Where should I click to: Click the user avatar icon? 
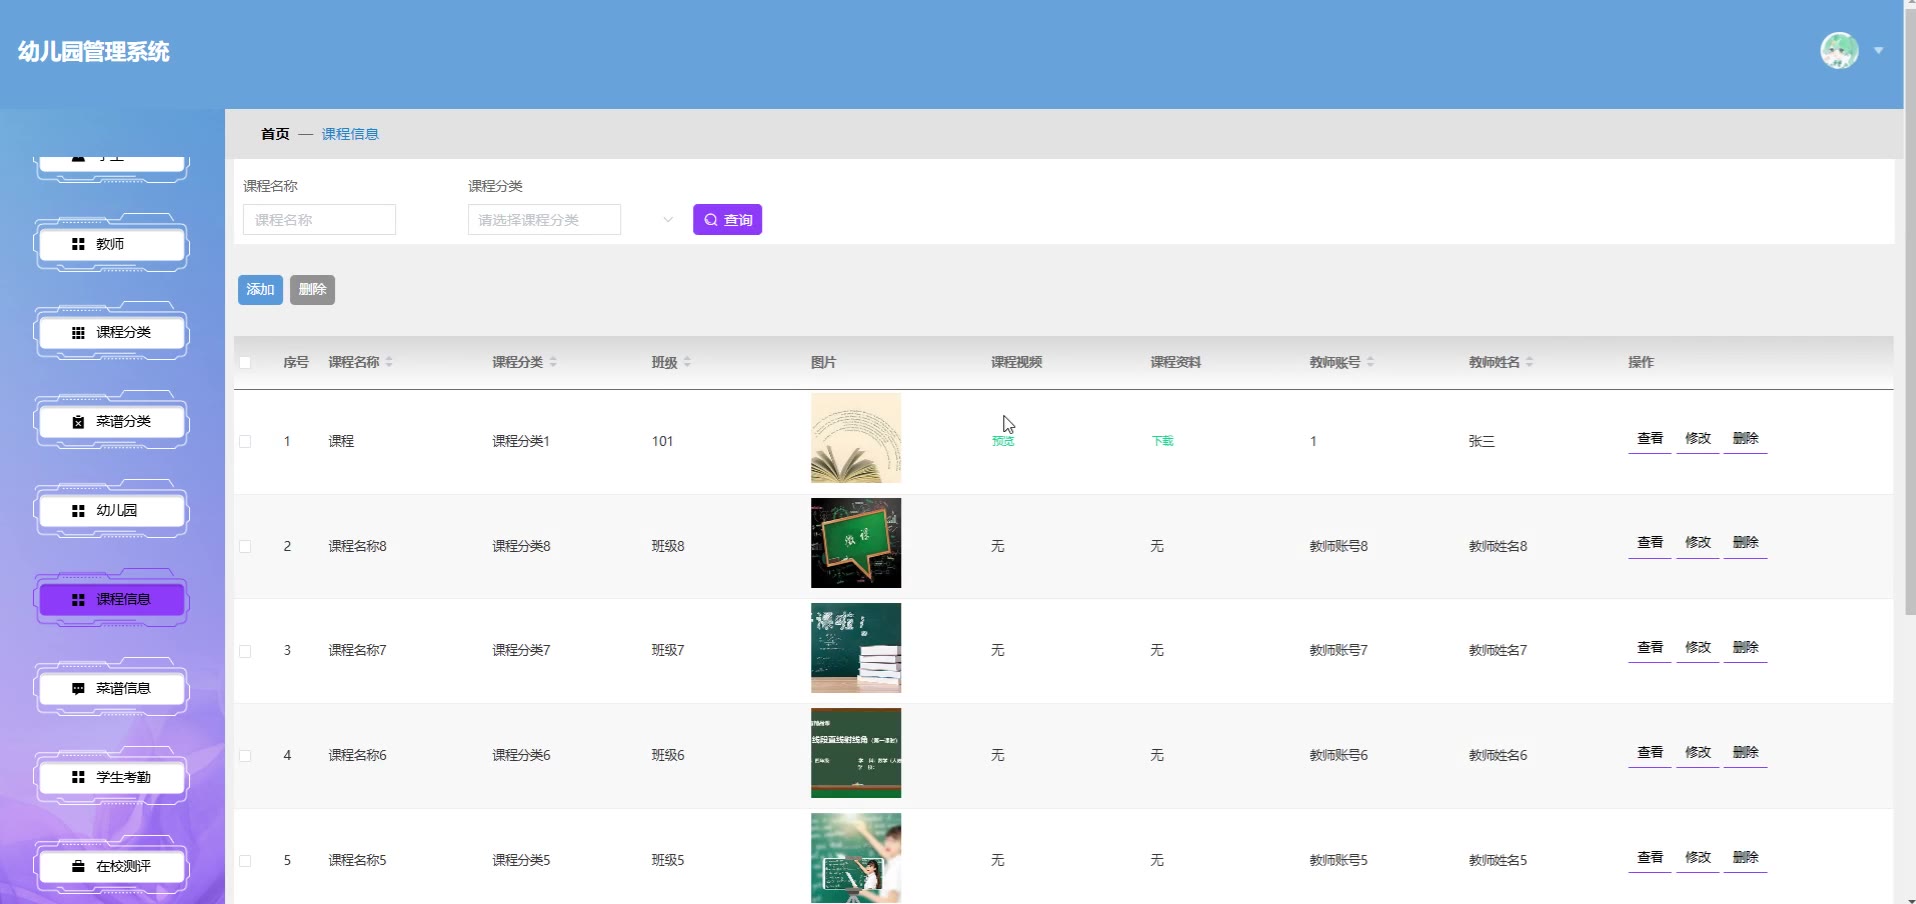tap(1838, 50)
